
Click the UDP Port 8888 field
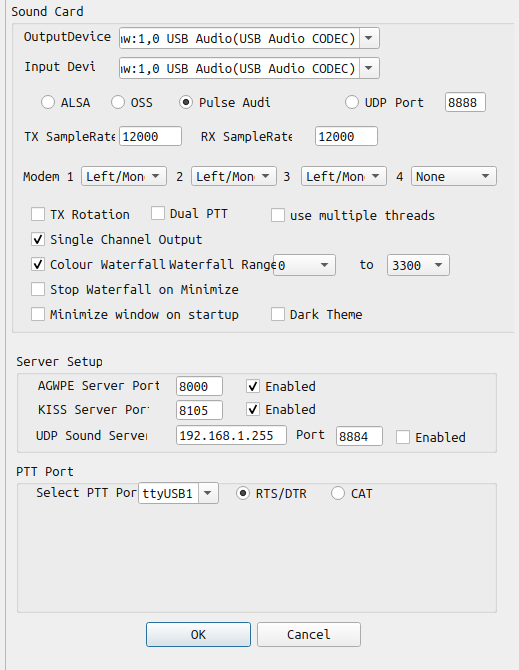465,103
